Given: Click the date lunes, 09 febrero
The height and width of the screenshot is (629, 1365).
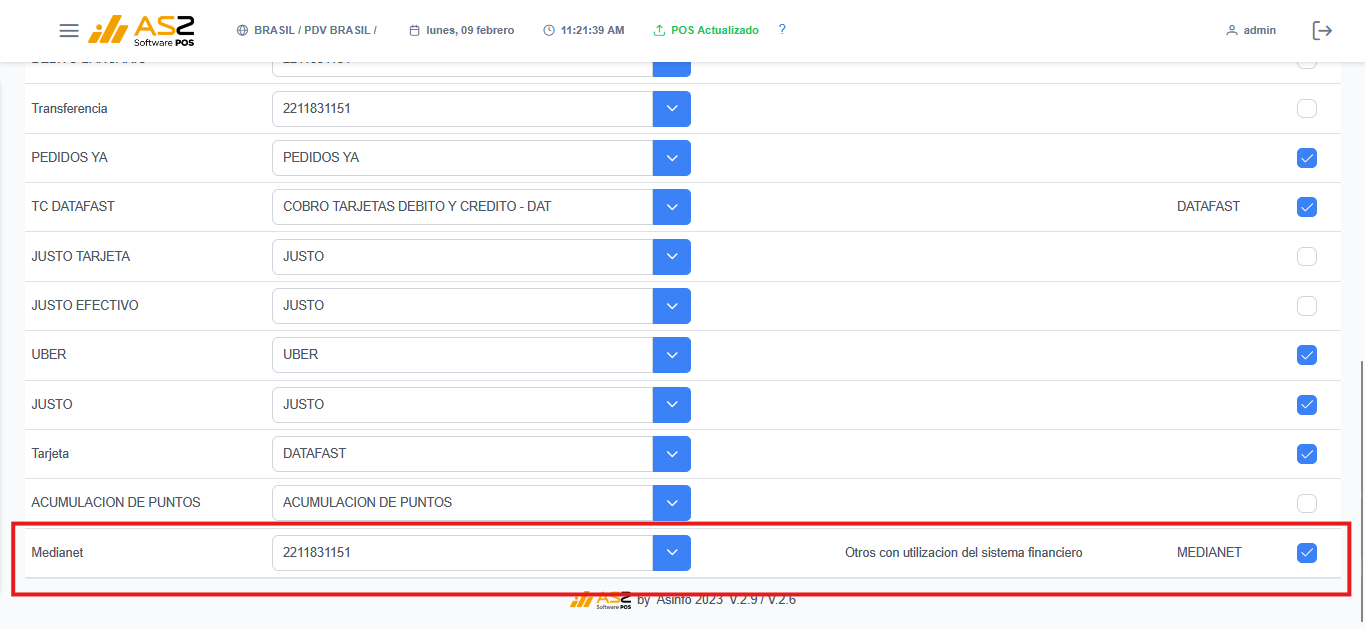Looking at the screenshot, I should point(470,31).
